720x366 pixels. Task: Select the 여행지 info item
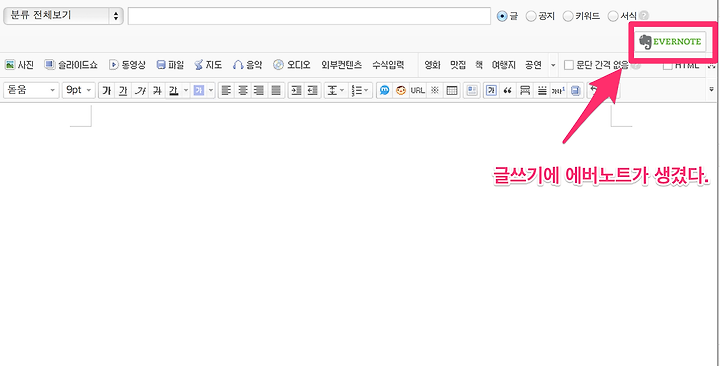click(x=504, y=65)
